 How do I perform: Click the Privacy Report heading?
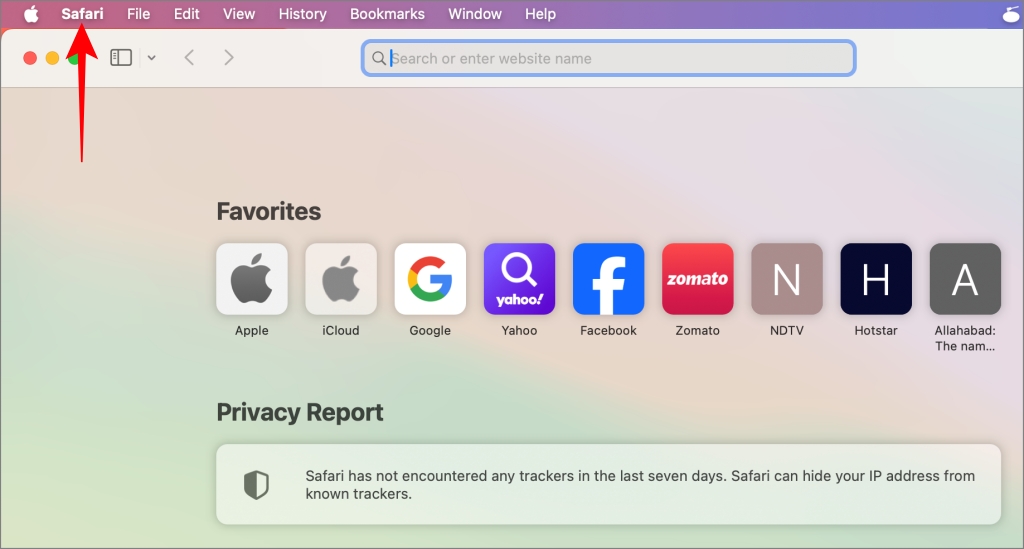300,413
